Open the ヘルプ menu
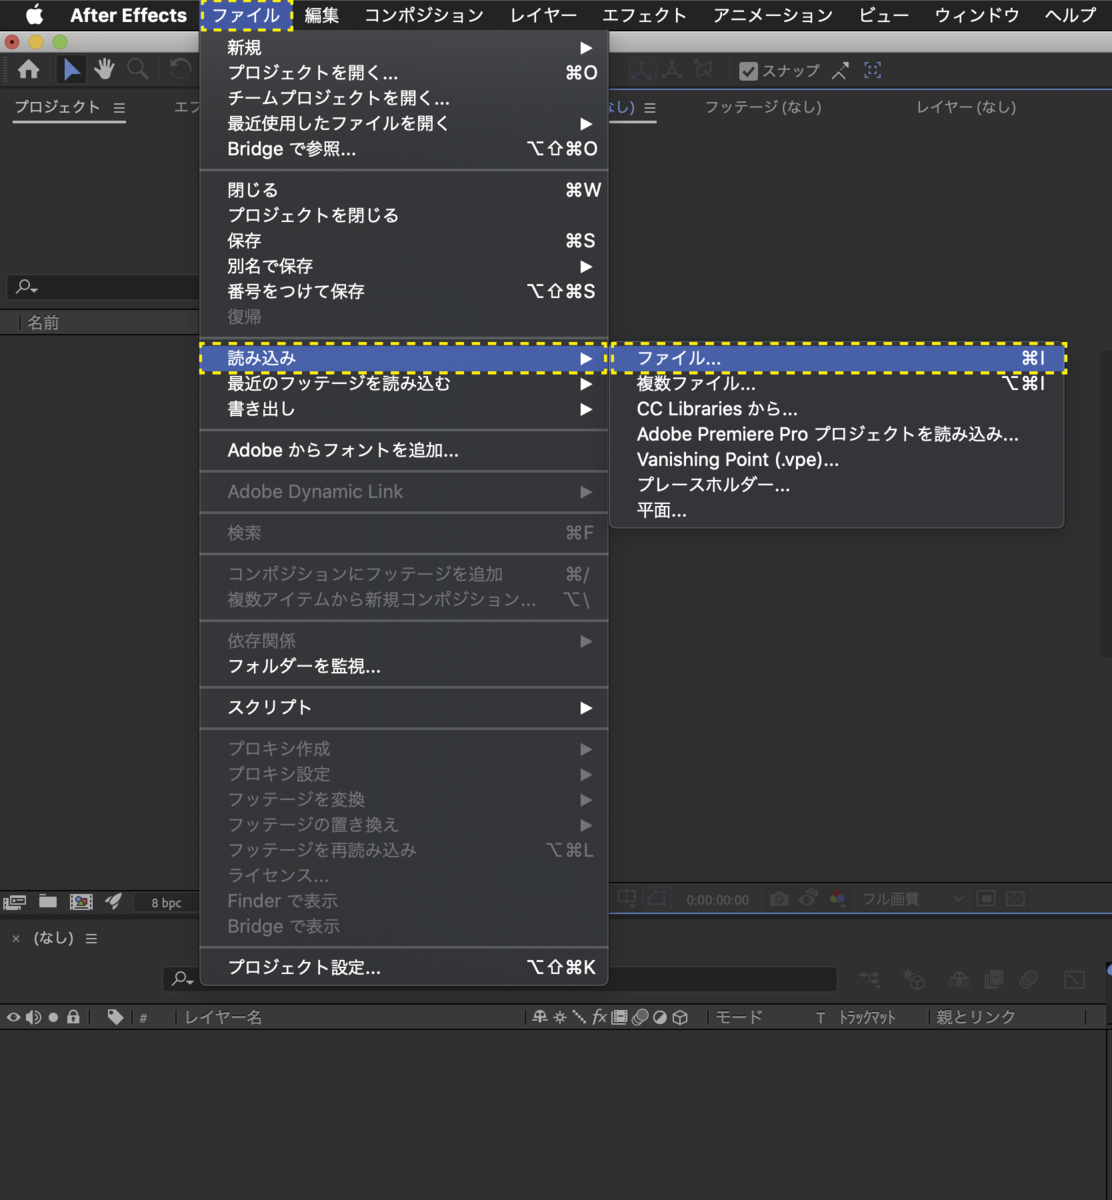Image resolution: width=1112 pixels, height=1200 pixels. (1070, 15)
